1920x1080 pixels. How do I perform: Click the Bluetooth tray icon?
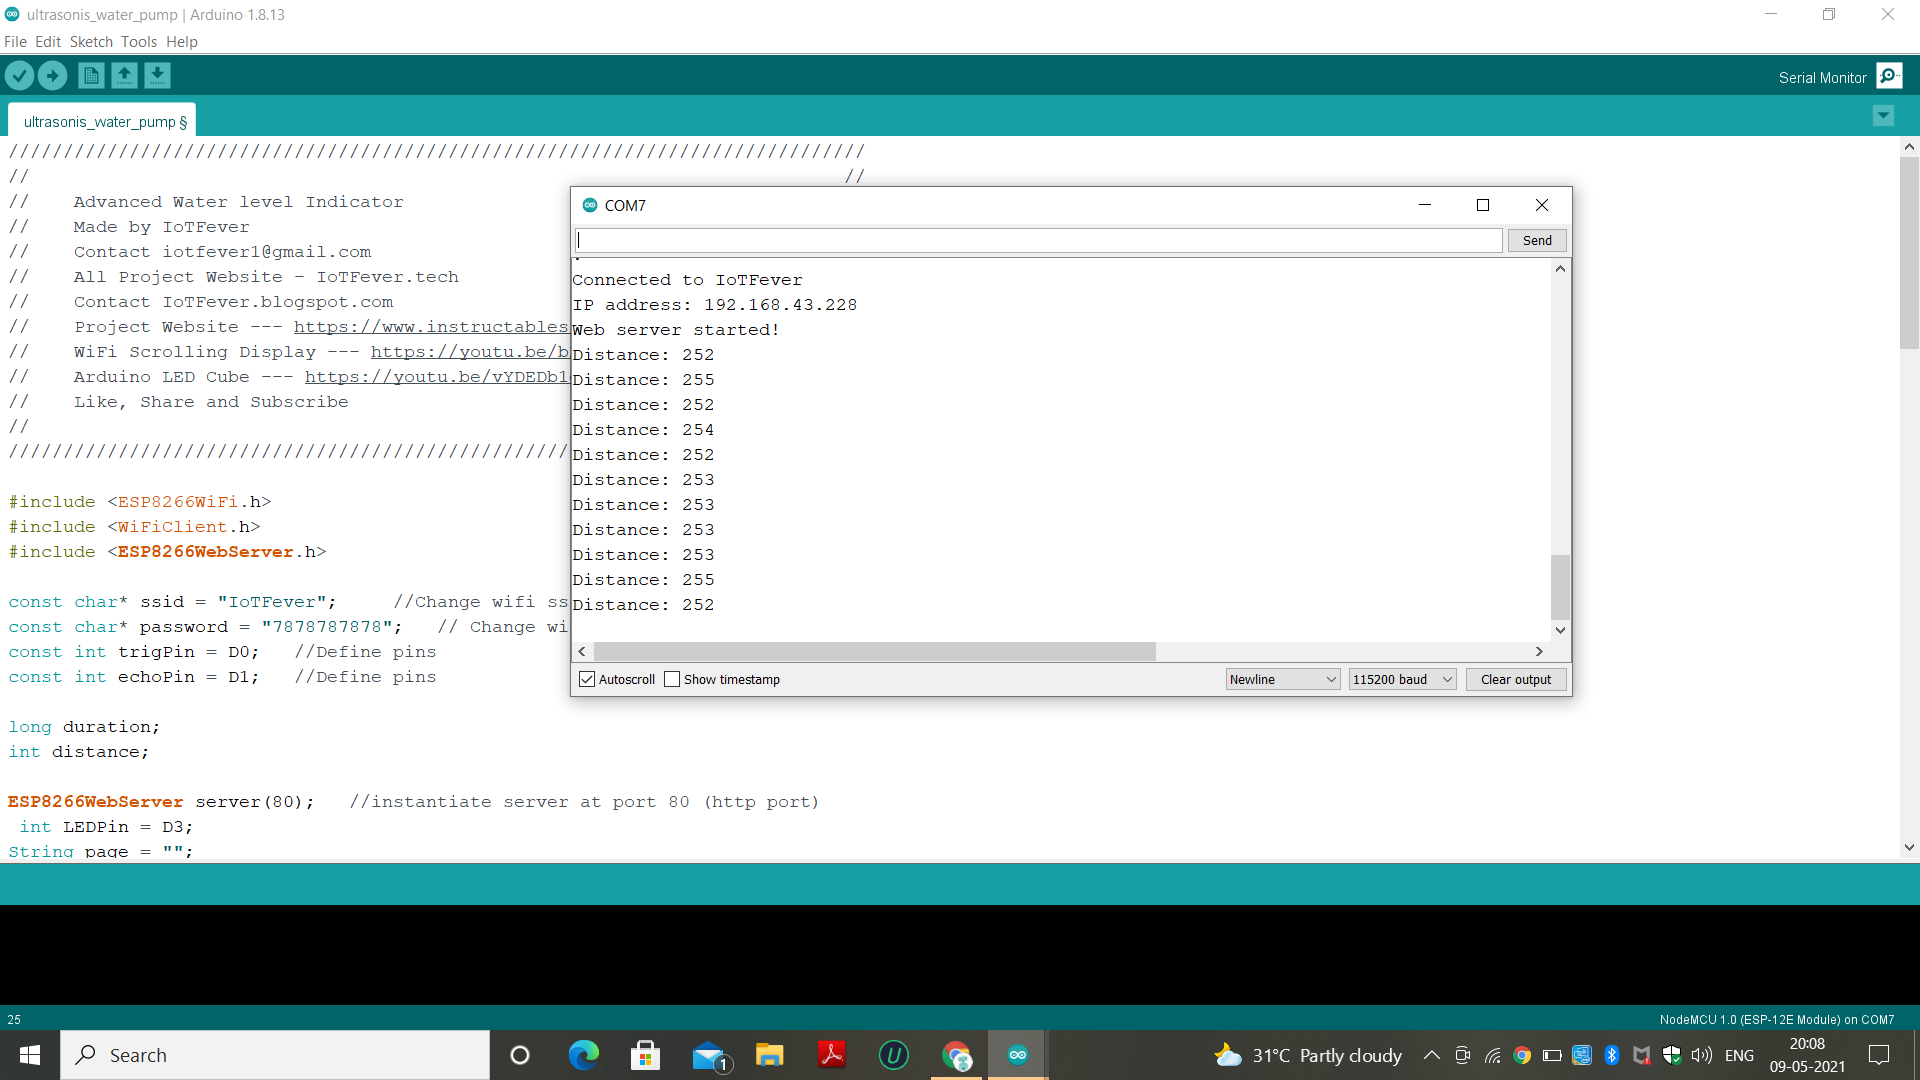pyautogui.click(x=1611, y=1055)
